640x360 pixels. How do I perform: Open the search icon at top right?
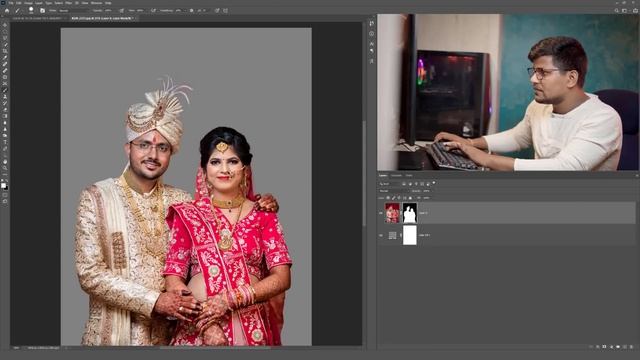tap(617, 11)
